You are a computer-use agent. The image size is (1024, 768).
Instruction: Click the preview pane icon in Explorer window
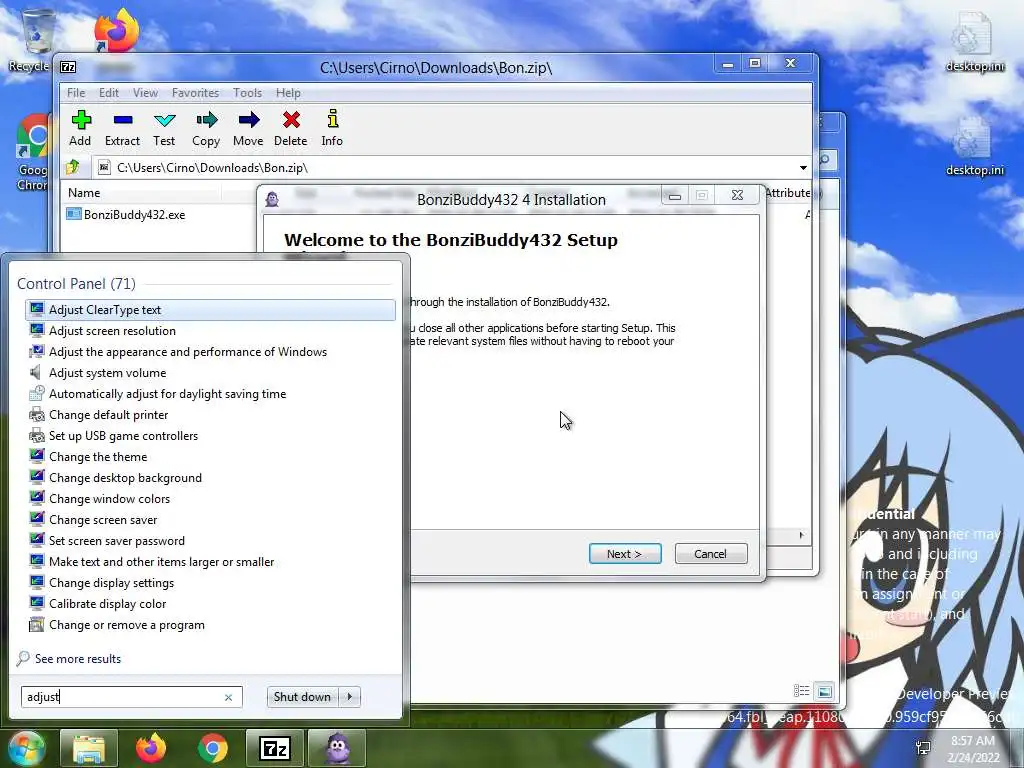[x=824, y=691]
